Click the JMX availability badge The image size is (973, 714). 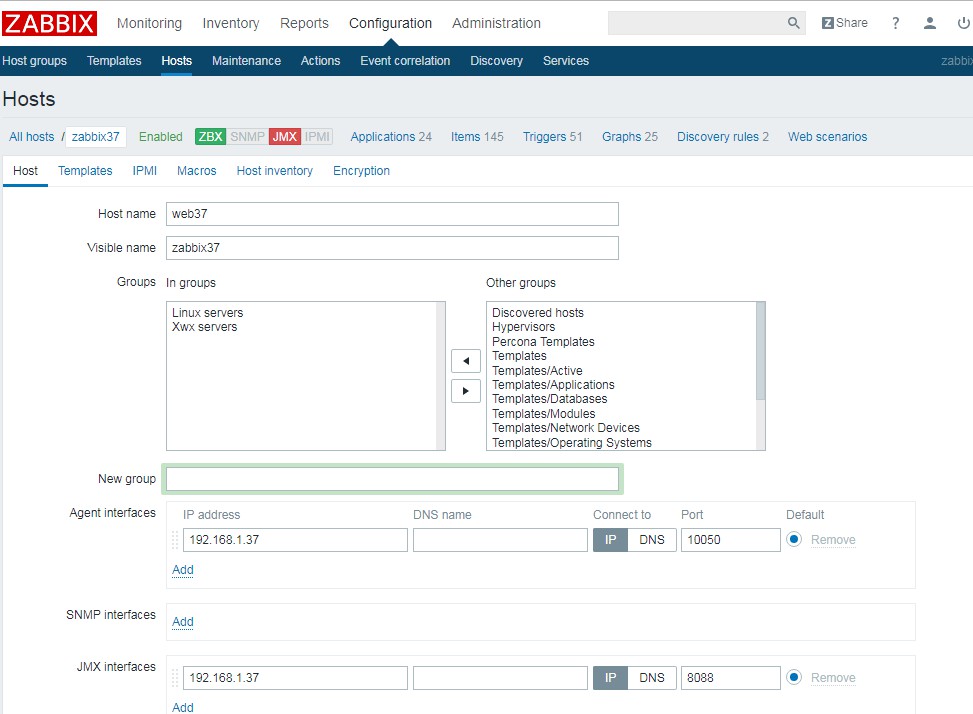[284, 137]
